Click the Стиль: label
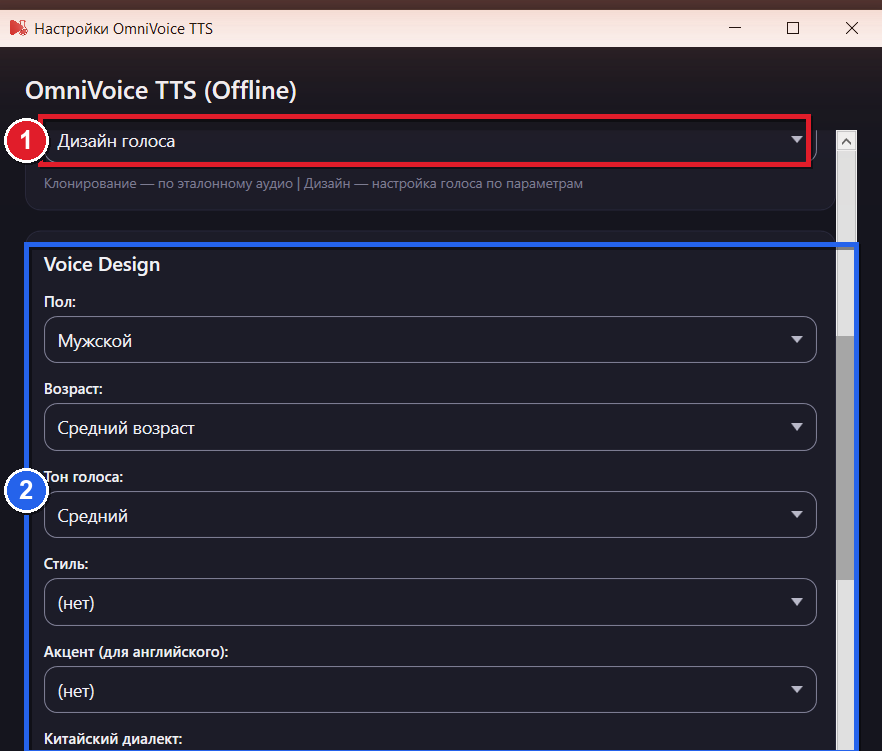Image resolution: width=882 pixels, height=751 pixels. click(x=66, y=564)
